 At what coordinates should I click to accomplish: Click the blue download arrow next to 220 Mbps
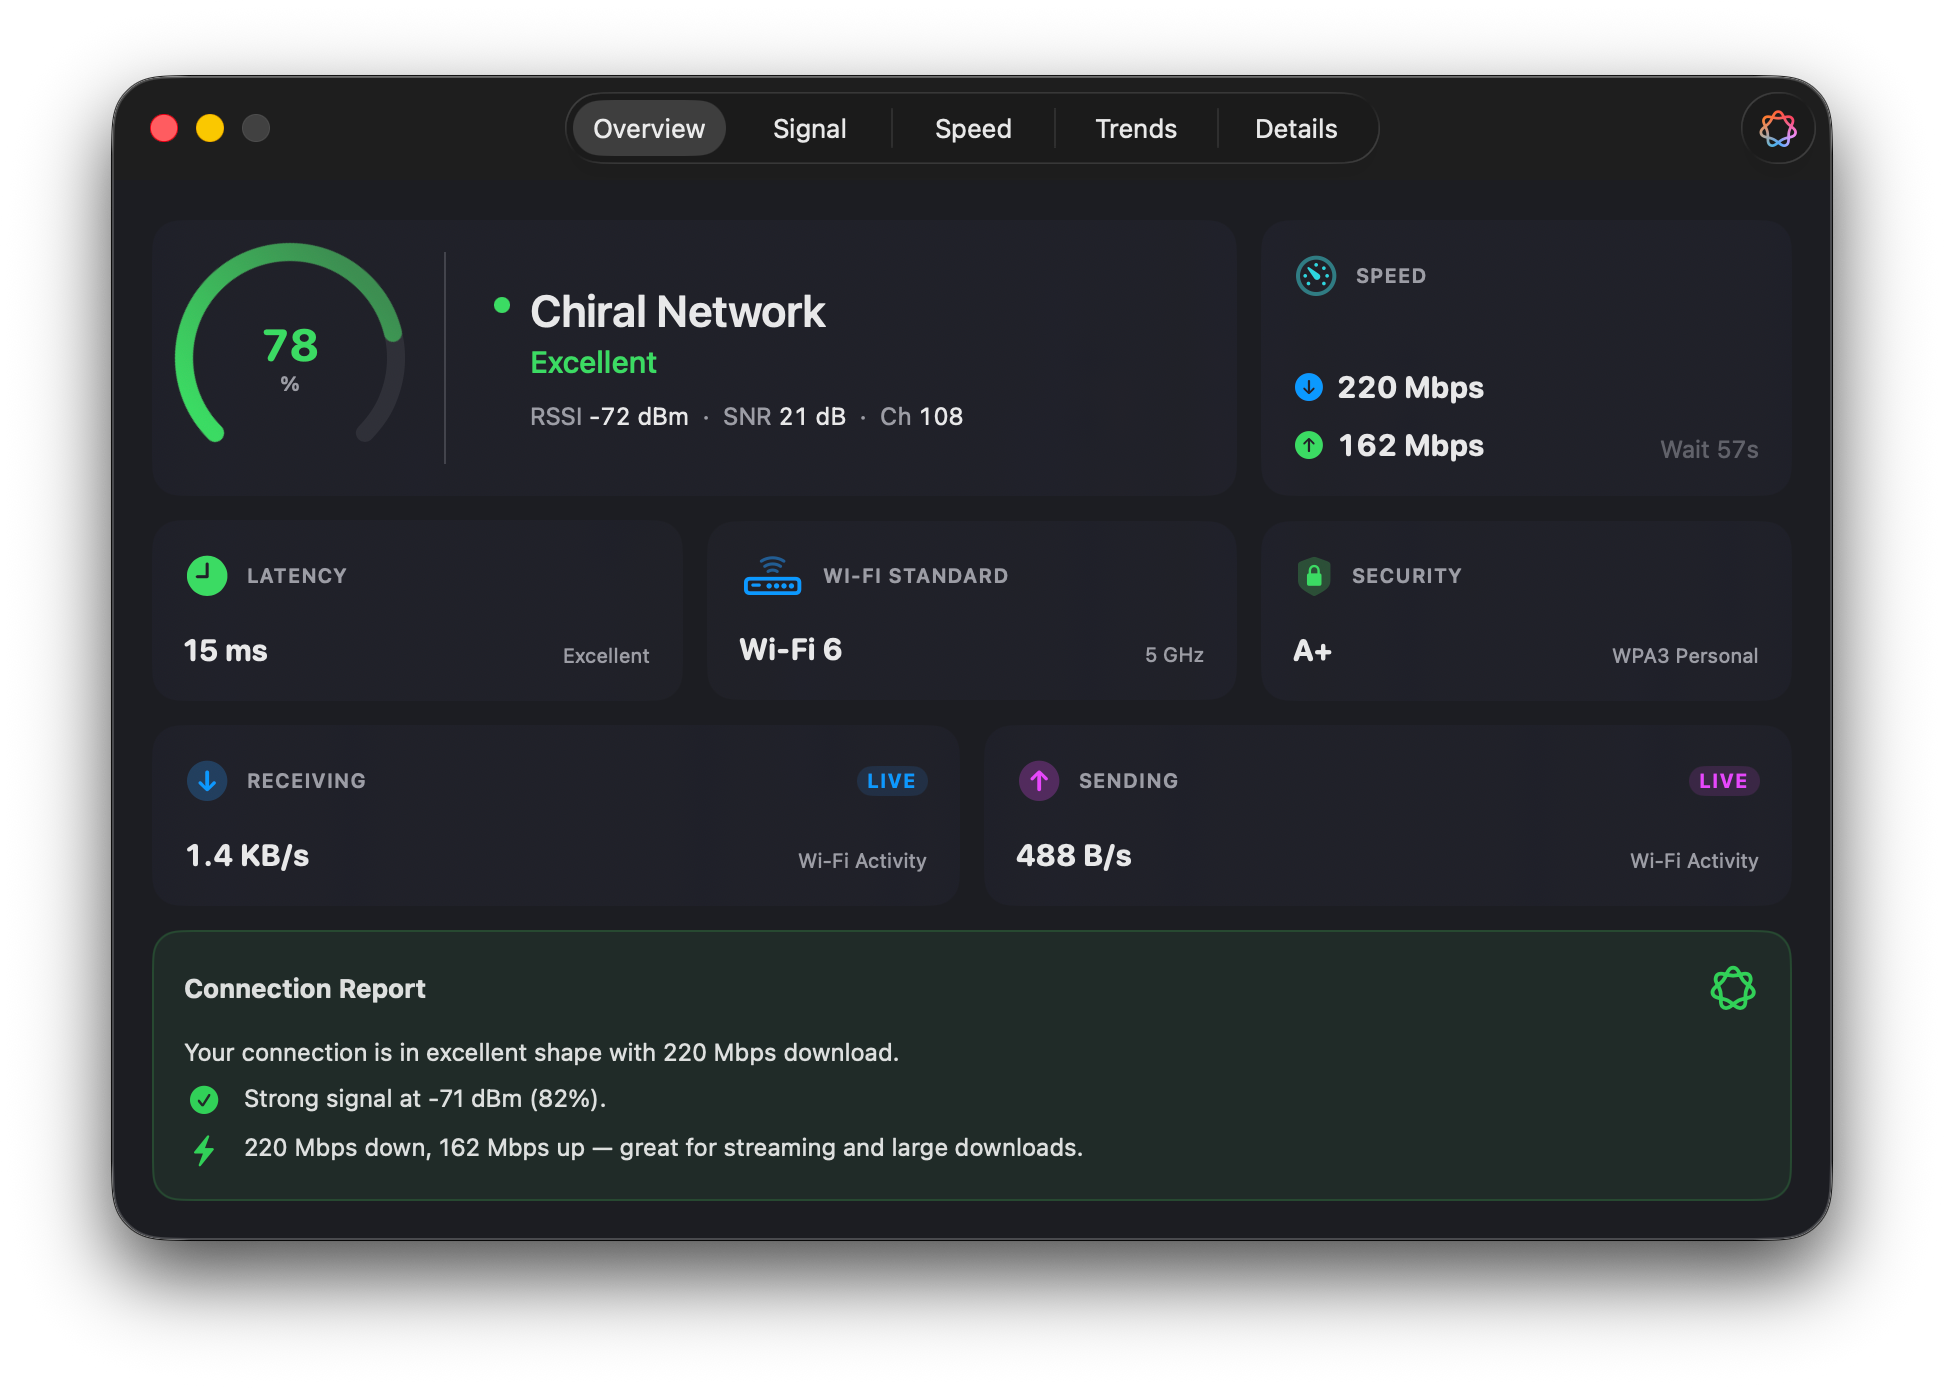(x=1308, y=387)
